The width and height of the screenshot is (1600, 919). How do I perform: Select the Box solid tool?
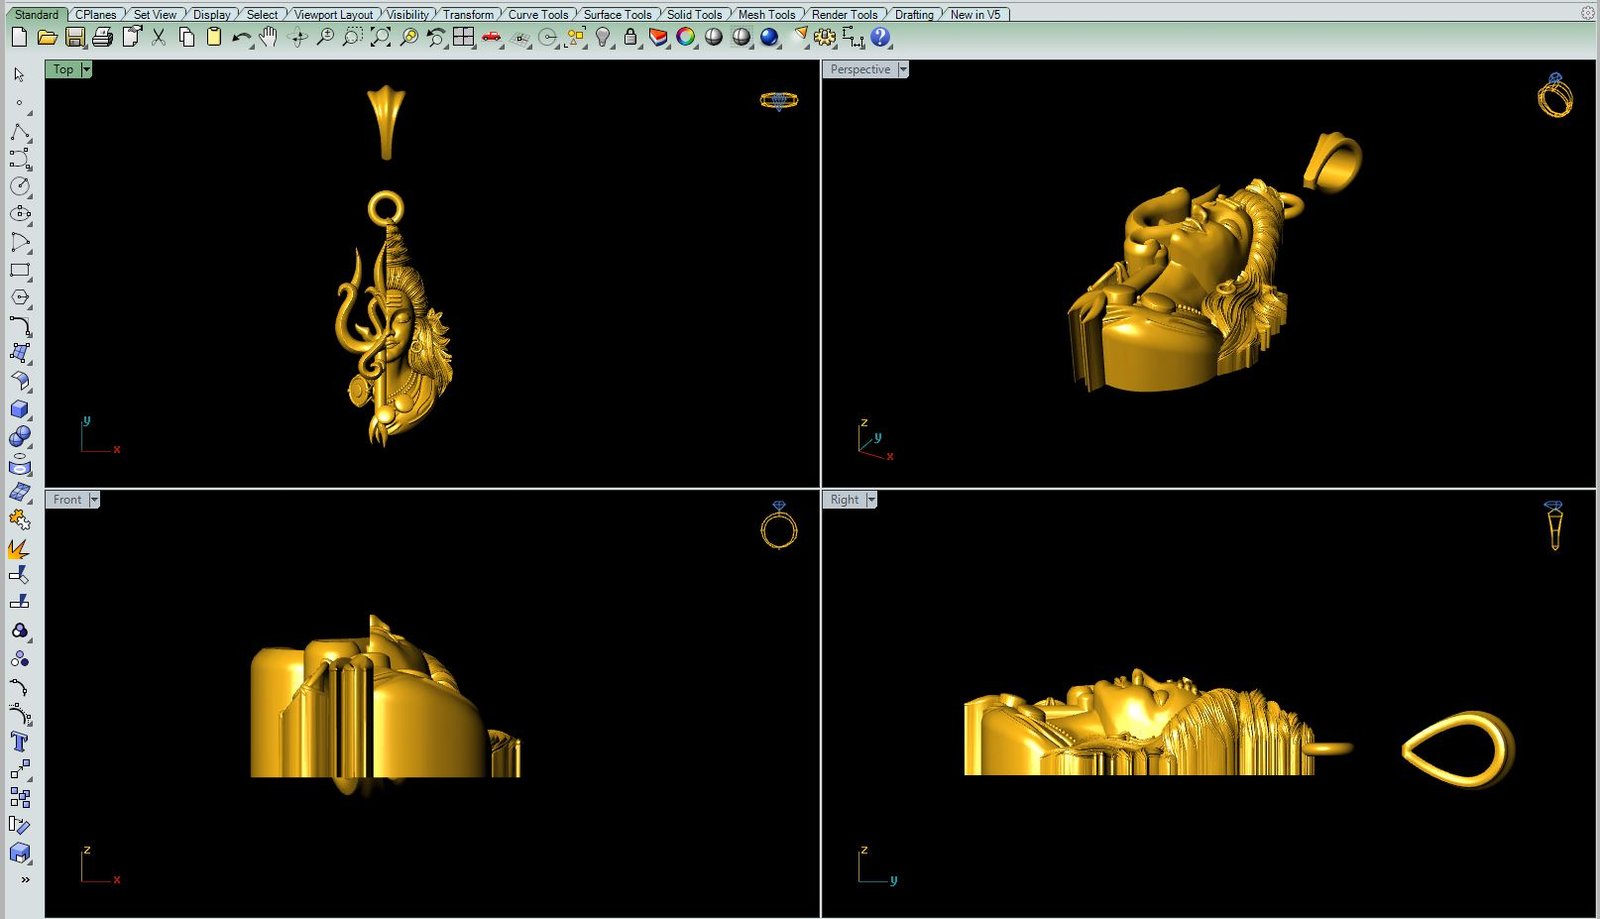[x=19, y=409]
